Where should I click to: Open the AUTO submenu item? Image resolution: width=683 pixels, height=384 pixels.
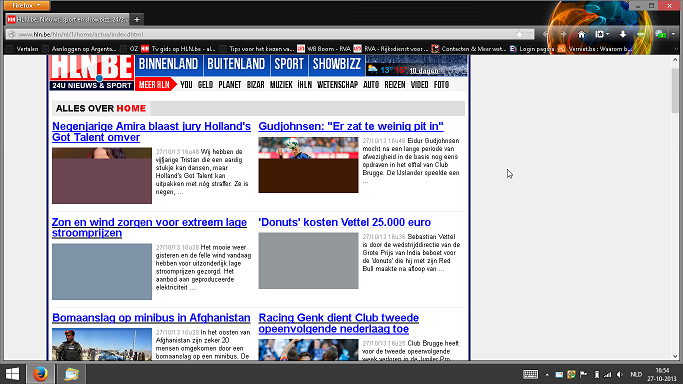point(371,85)
